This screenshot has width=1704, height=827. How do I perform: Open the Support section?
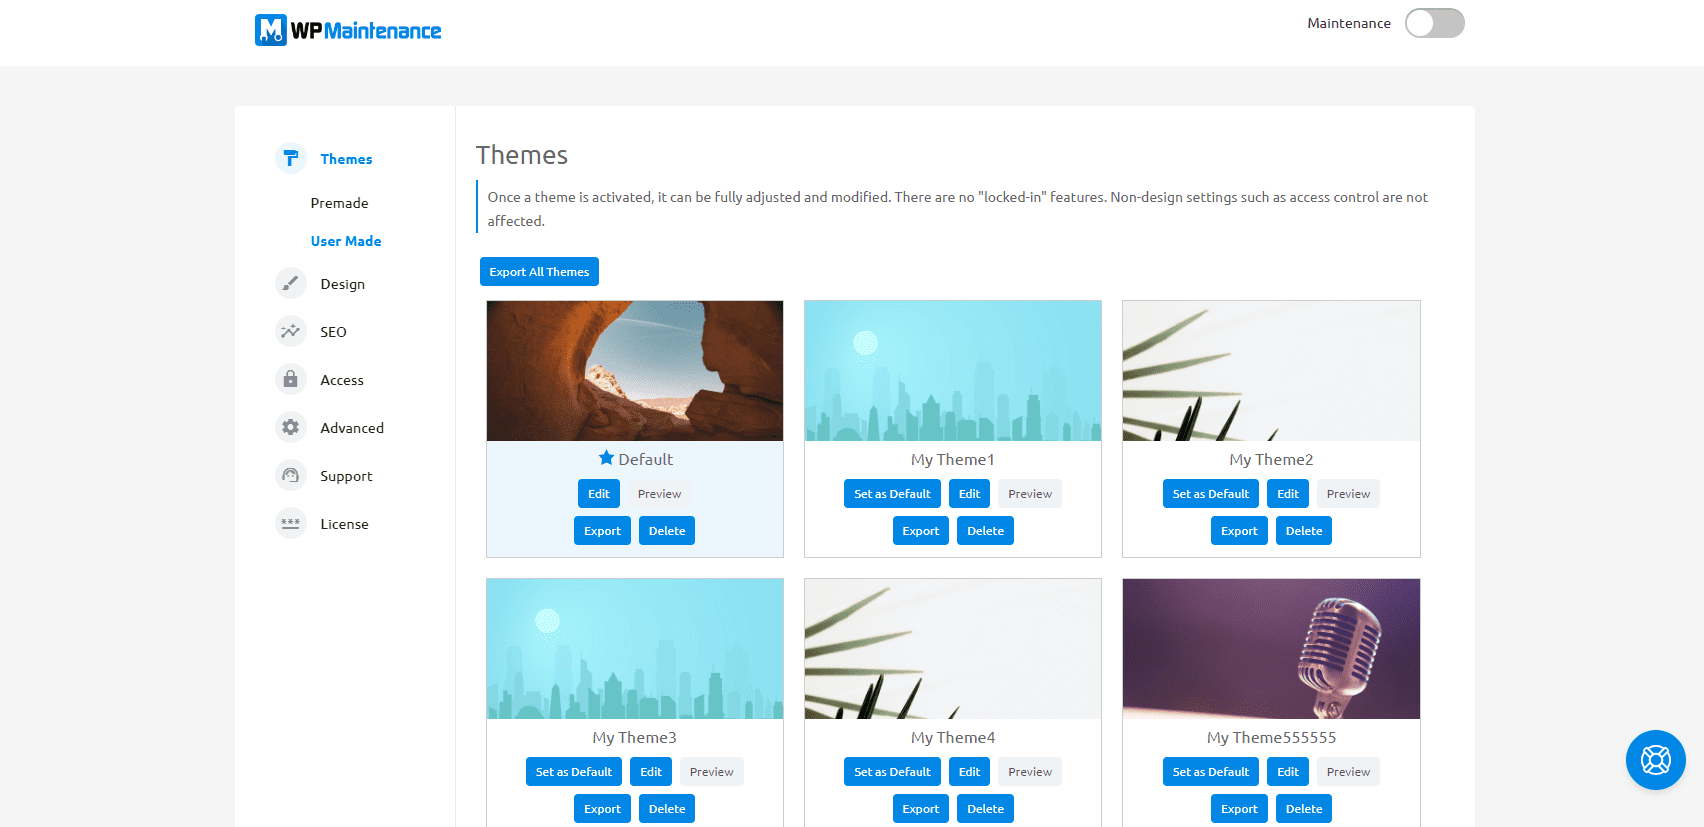pos(346,476)
